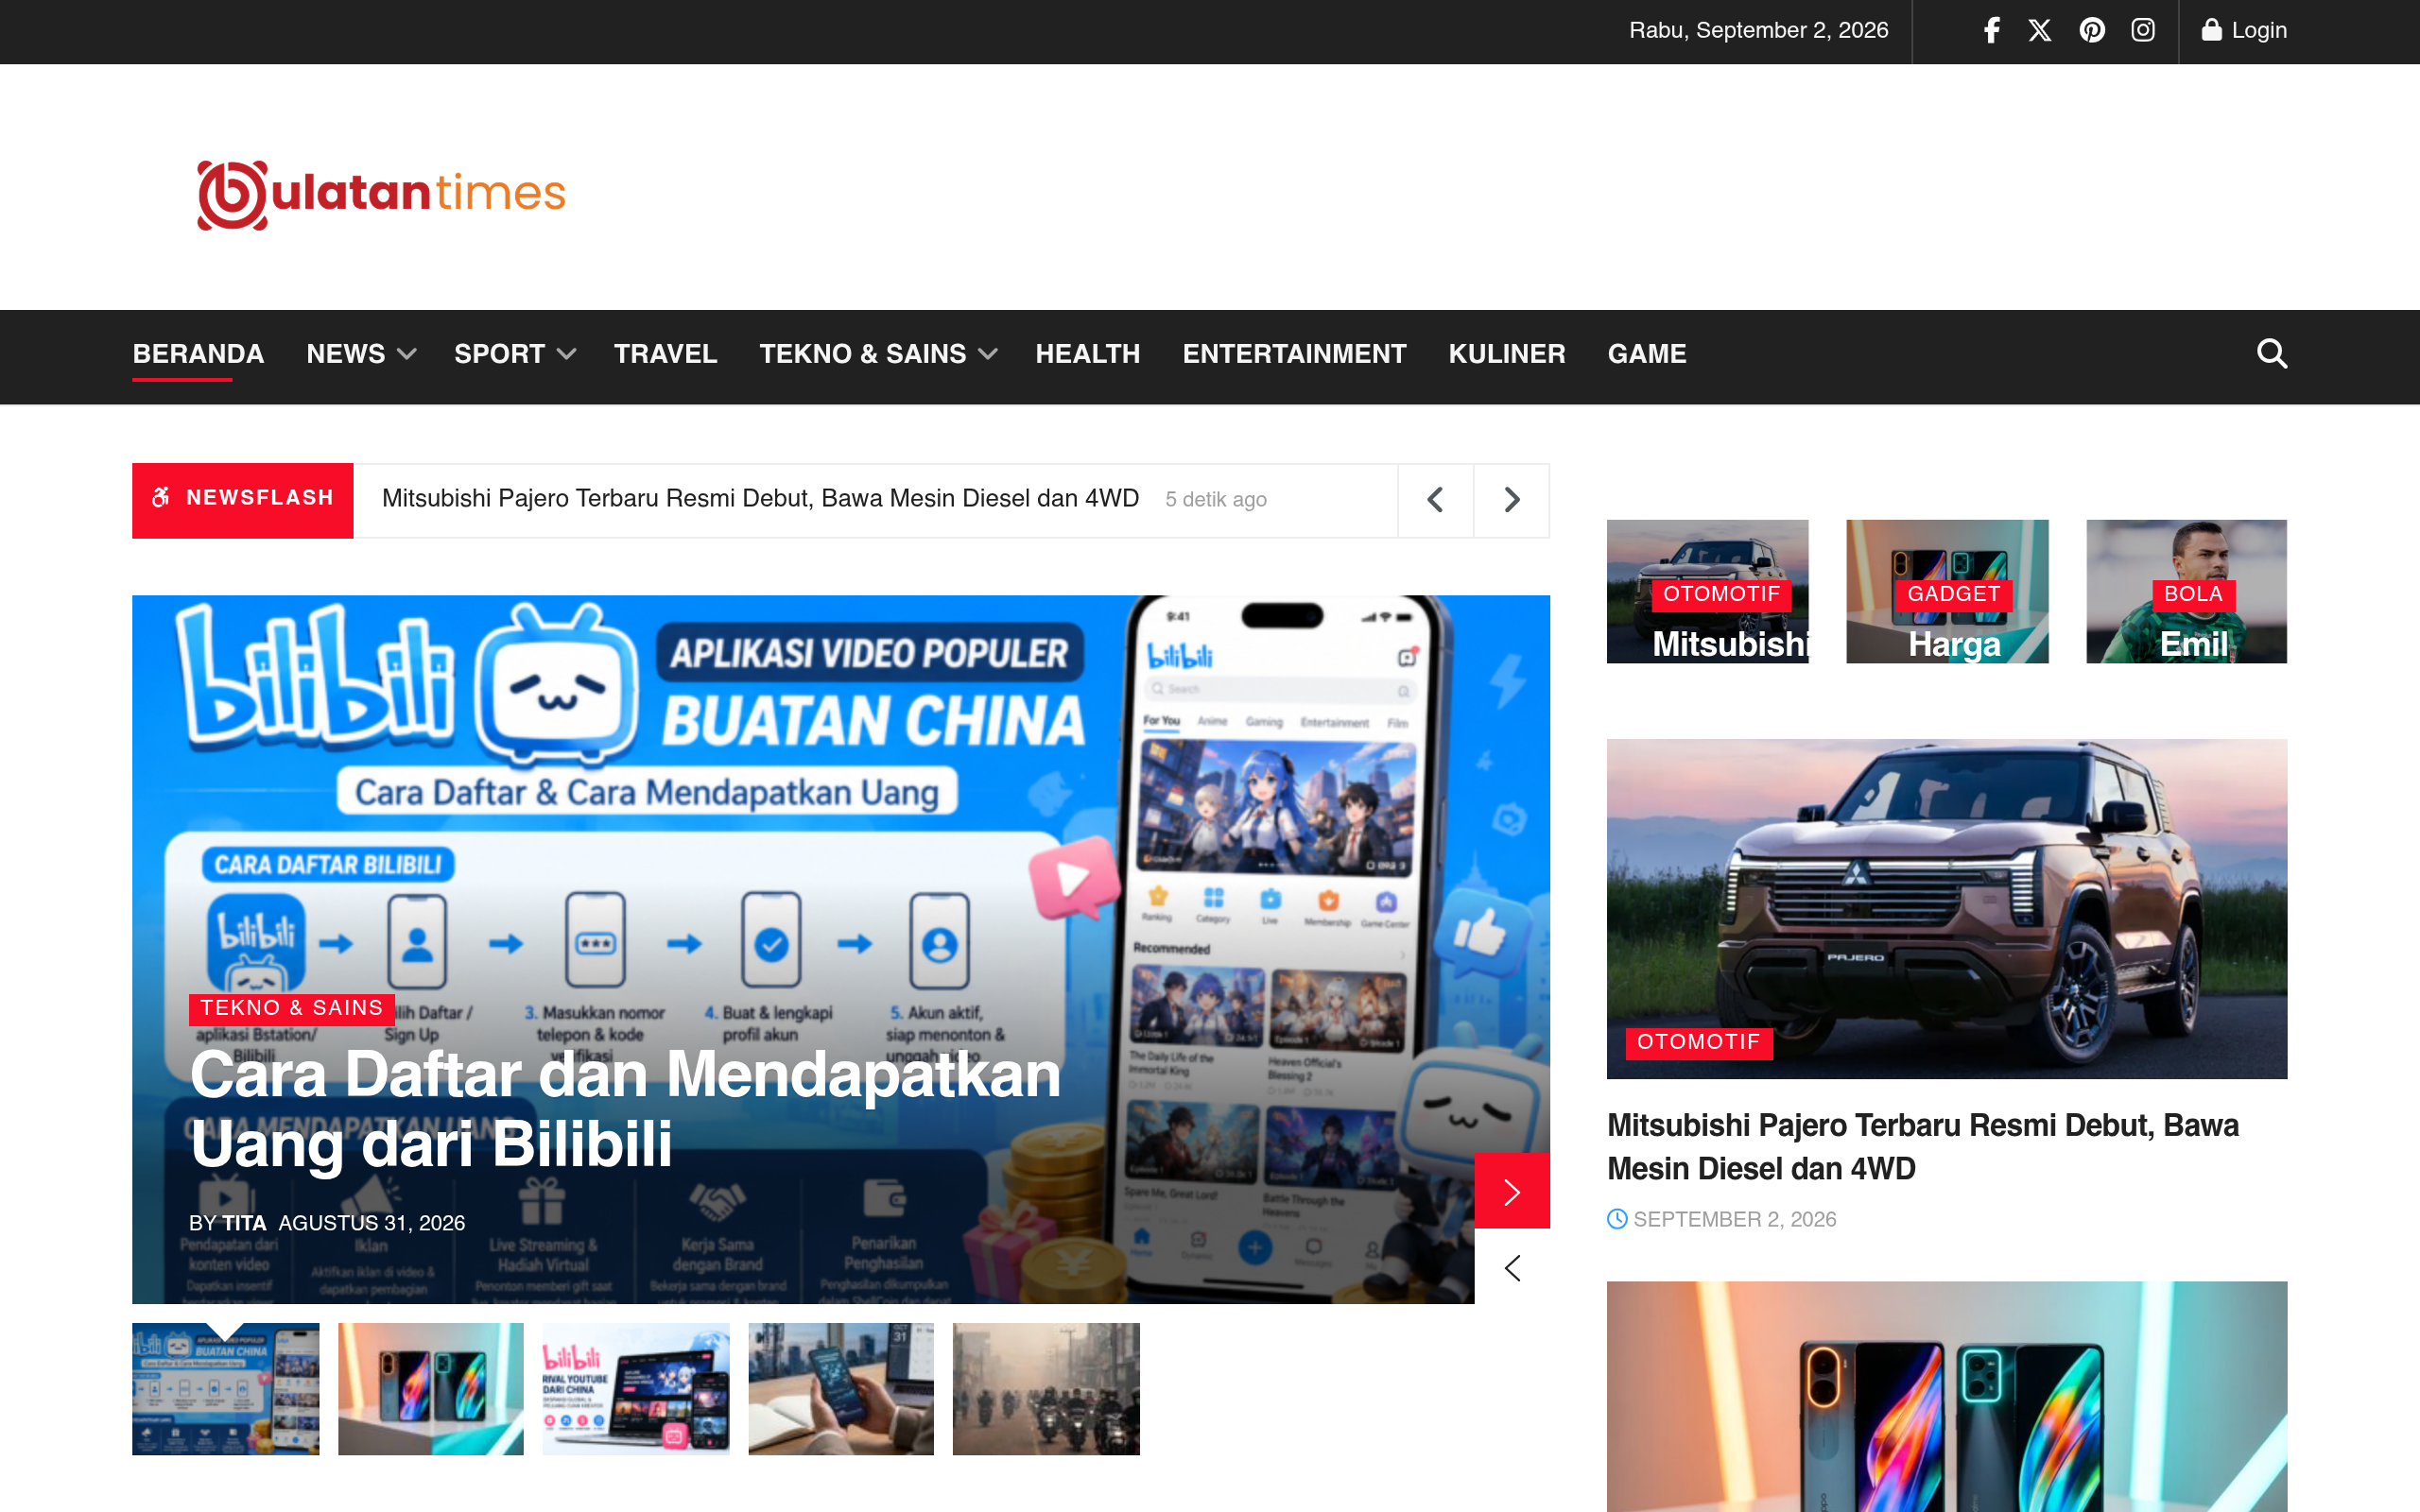
Task: Open the Sport menu item
Action: (x=499, y=354)
